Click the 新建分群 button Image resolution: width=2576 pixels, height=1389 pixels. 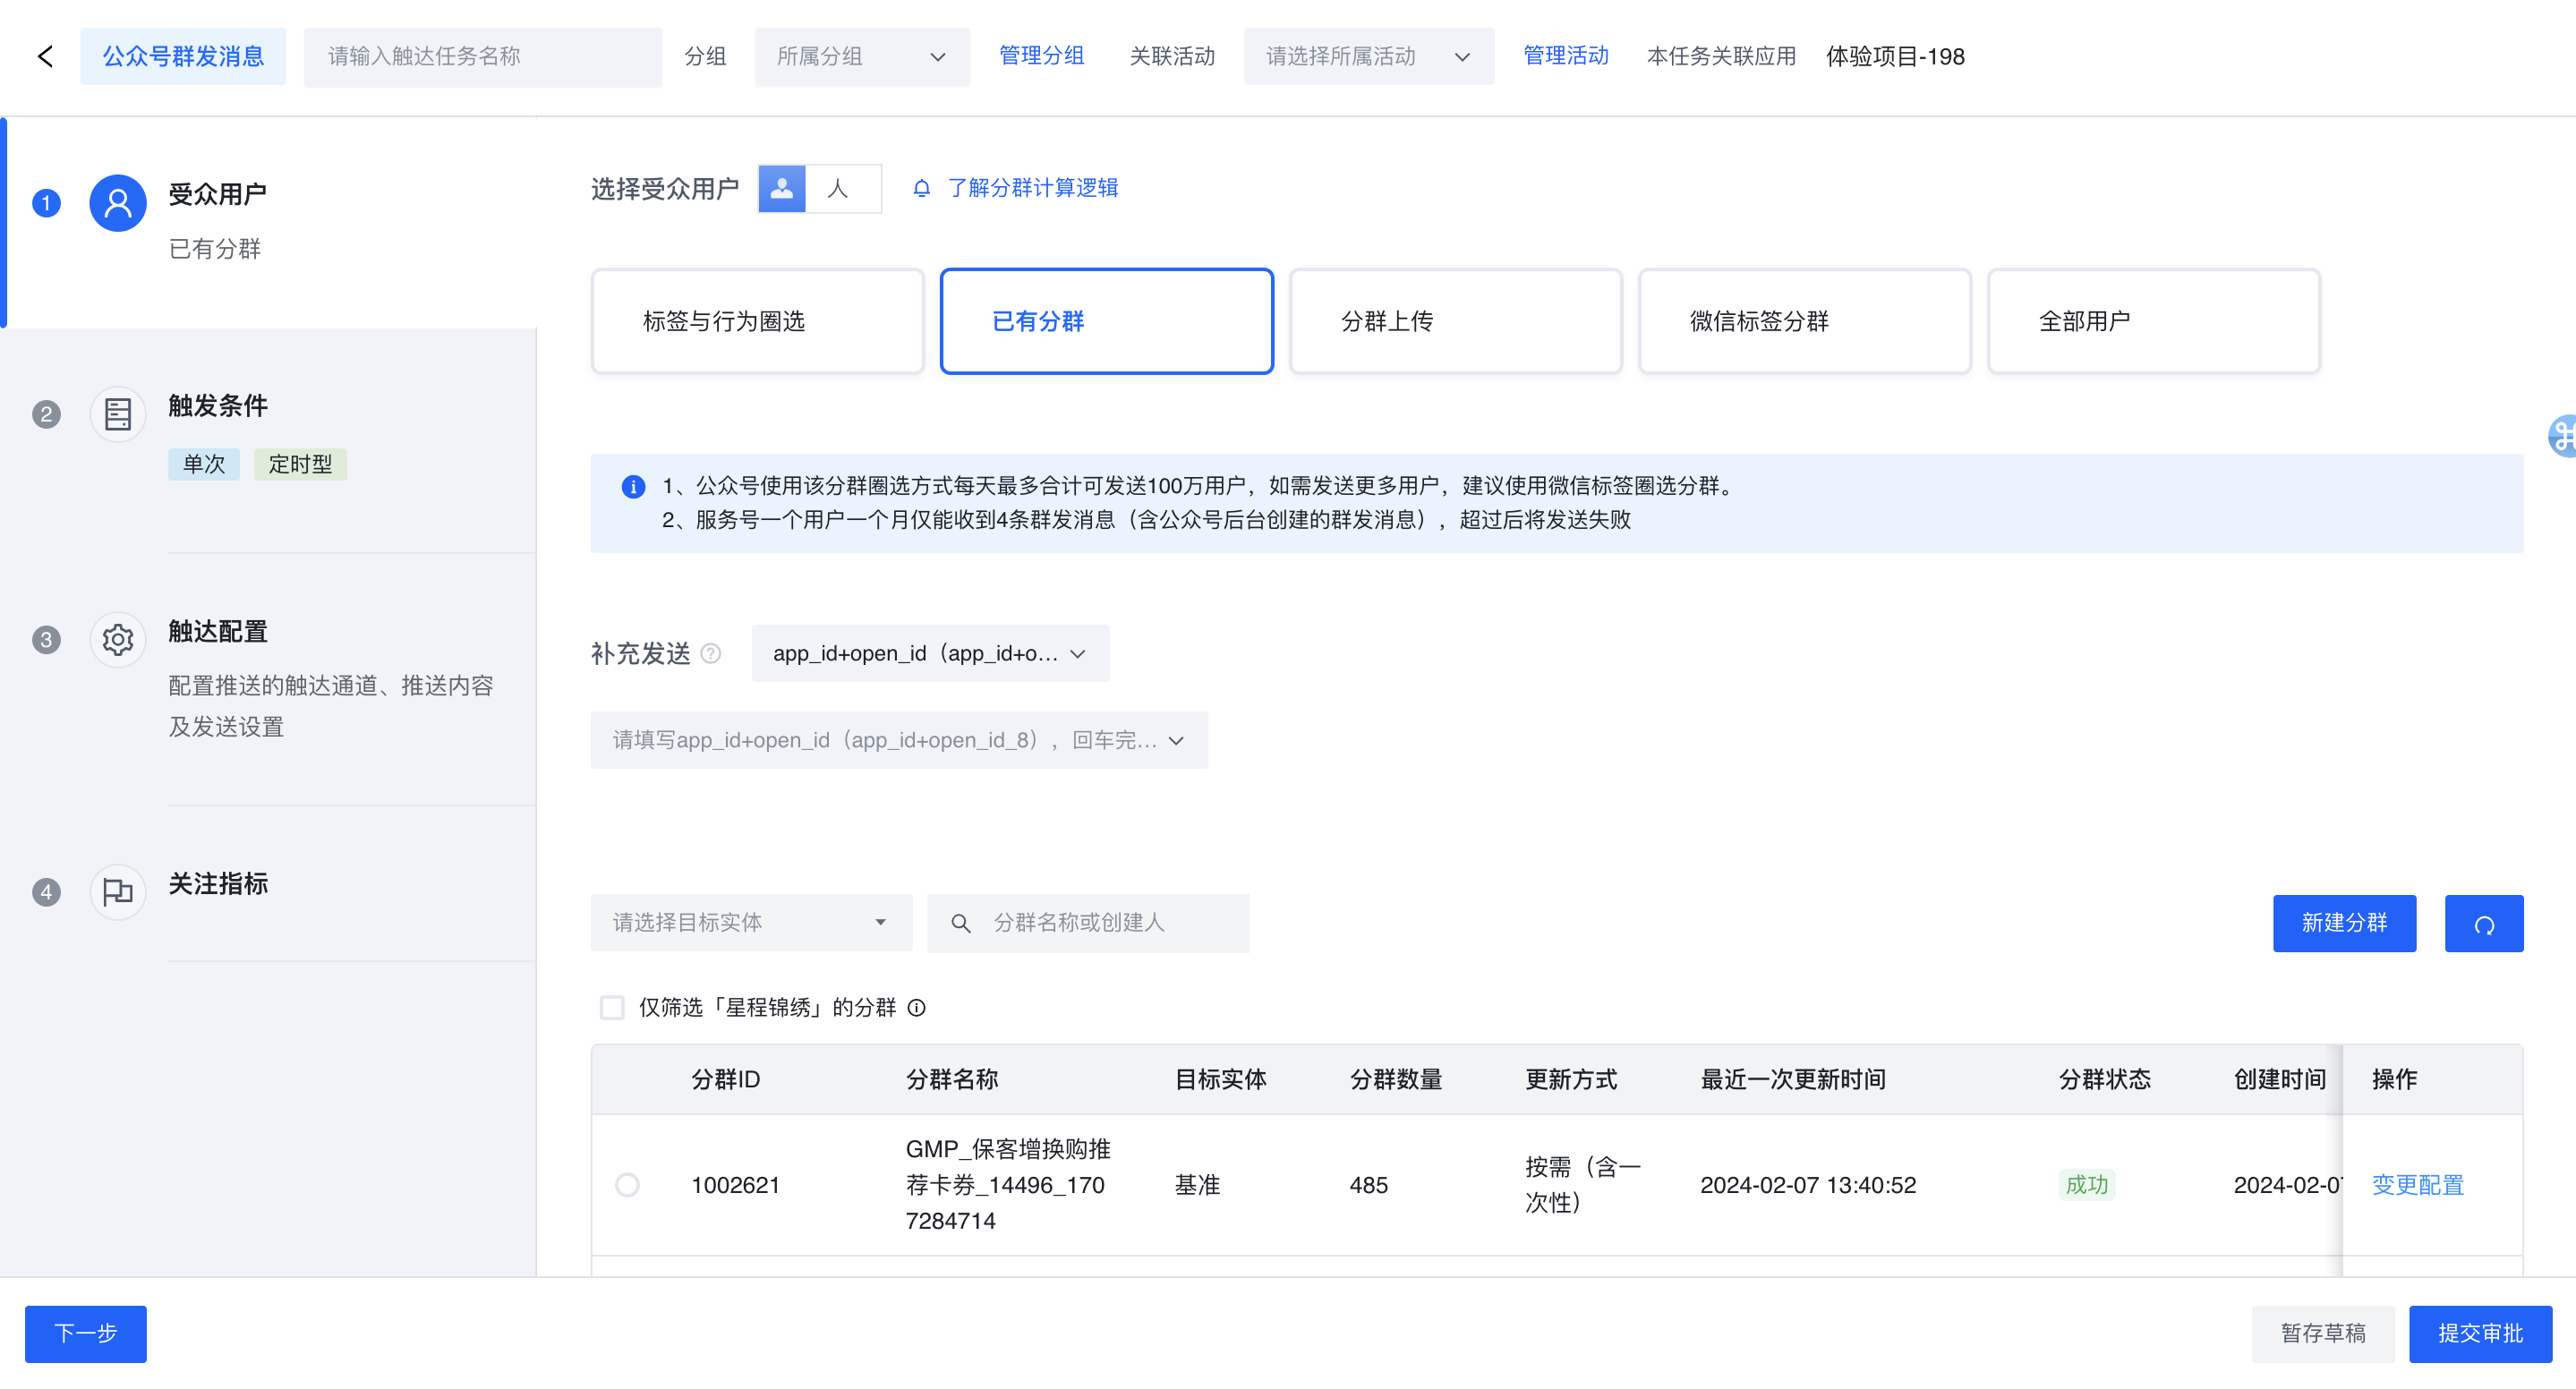(x=2343, y=923)
